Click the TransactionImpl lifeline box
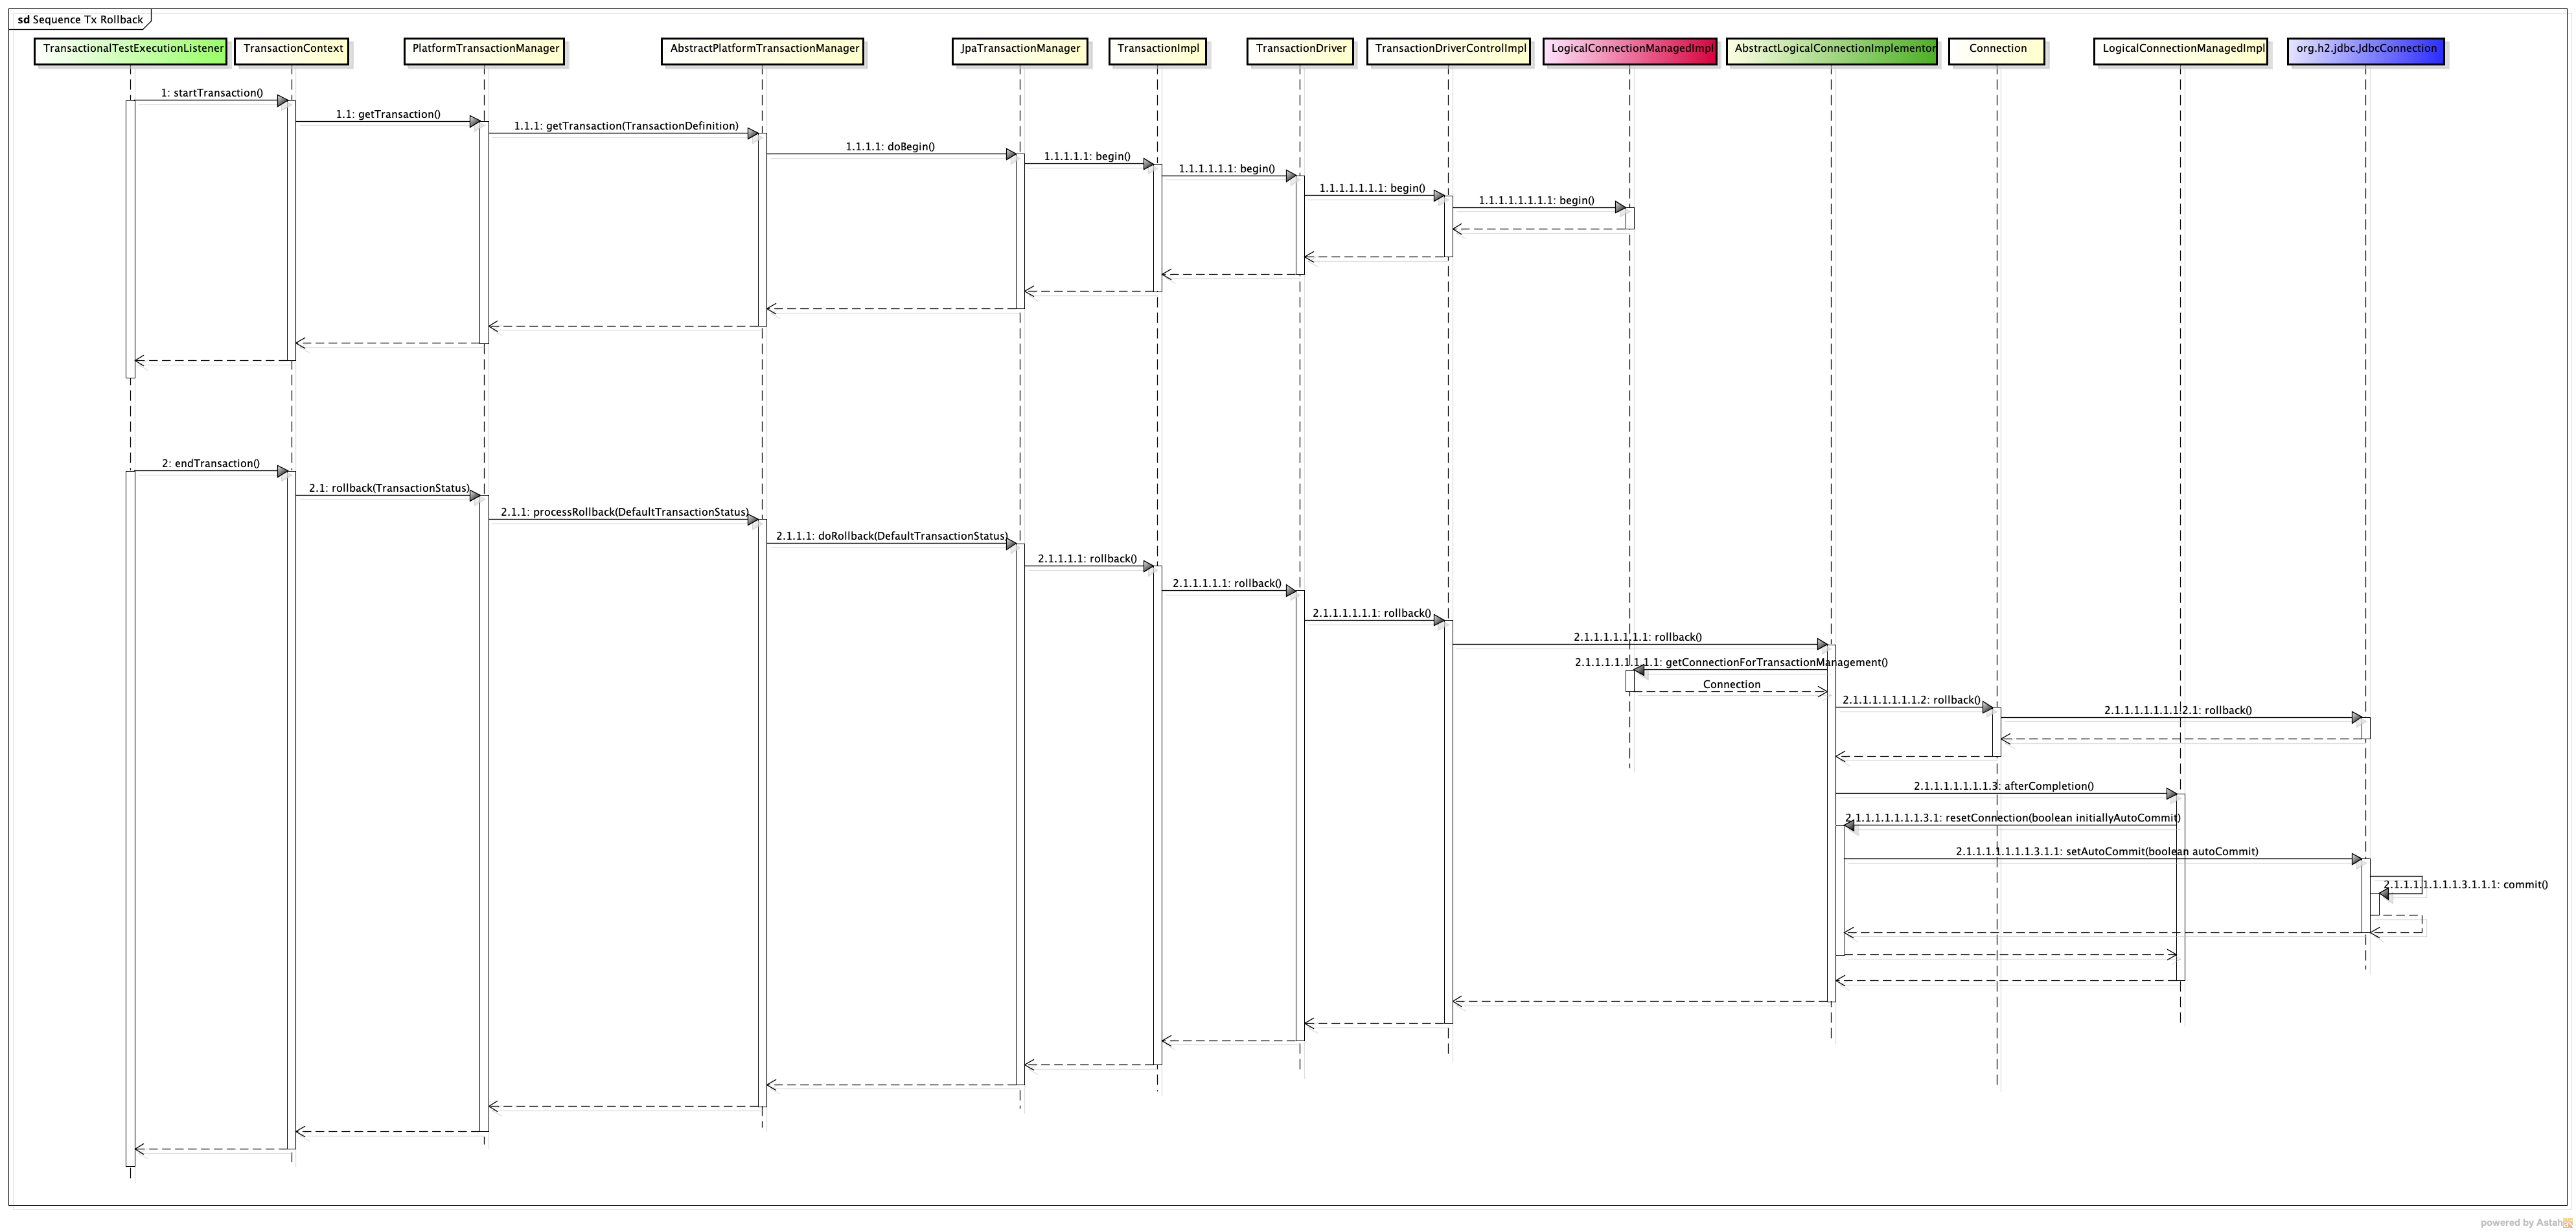The width and height of the screenshot is (2576, 1231). pyautogui.click(x=1158, y=51)
